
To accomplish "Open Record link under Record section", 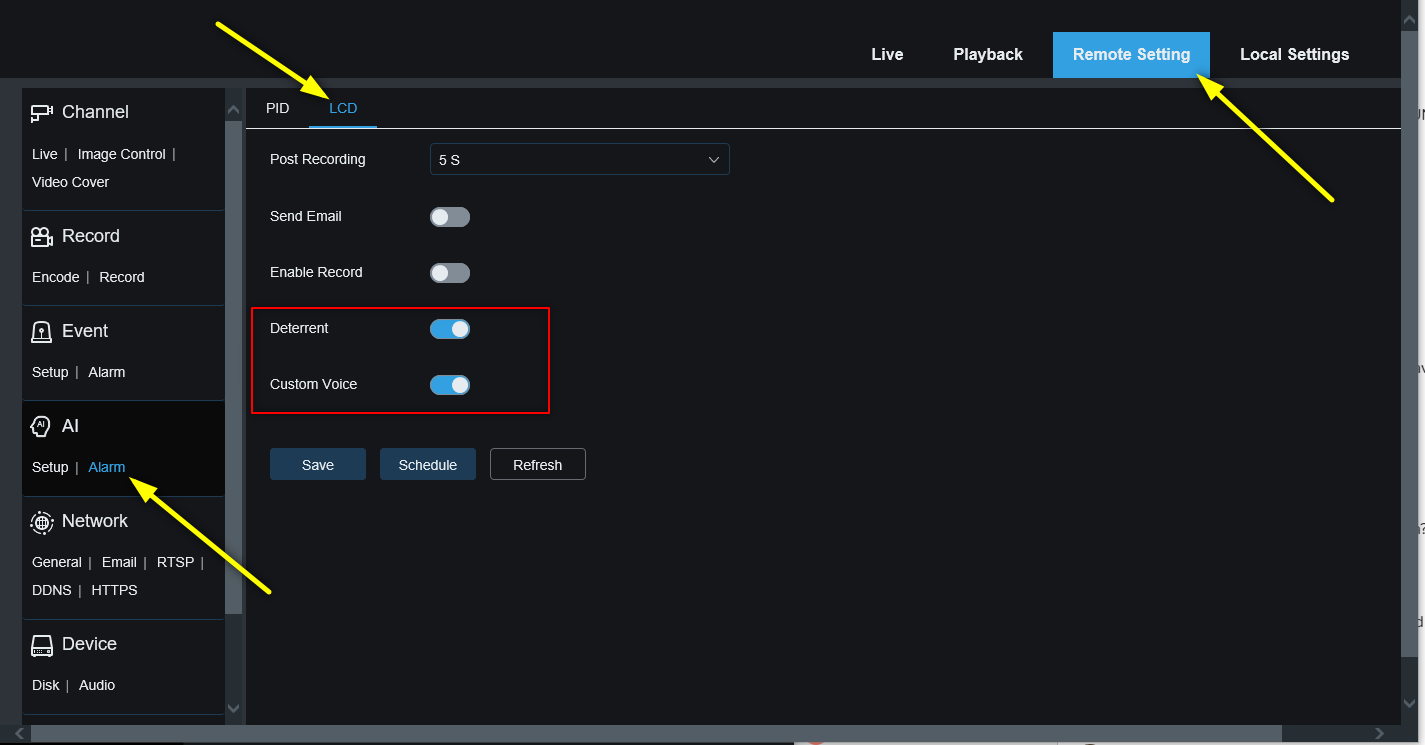I will pyautogui.click(x=122, y=277).
